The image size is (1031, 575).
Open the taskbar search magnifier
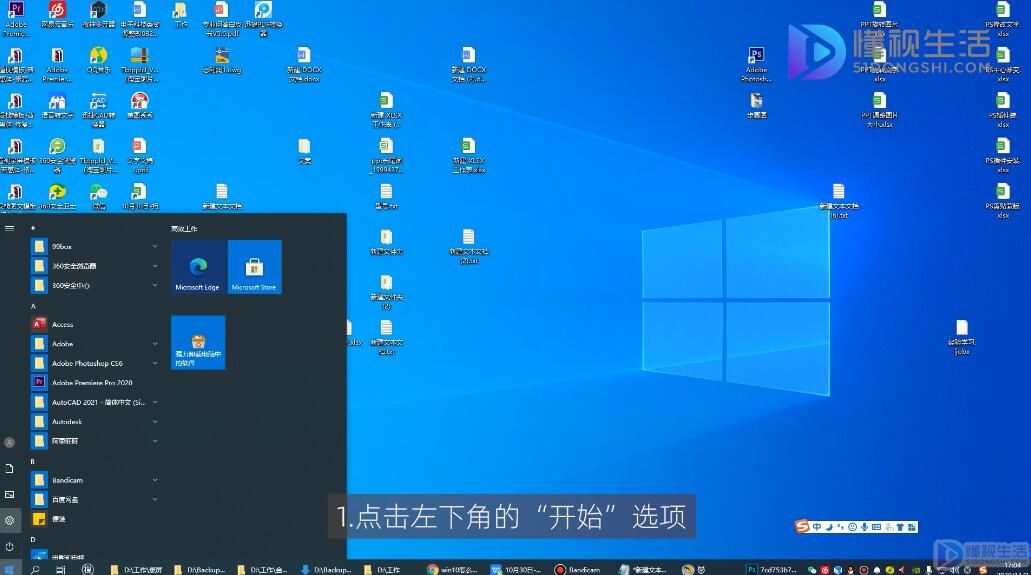(x=35, y=569)
